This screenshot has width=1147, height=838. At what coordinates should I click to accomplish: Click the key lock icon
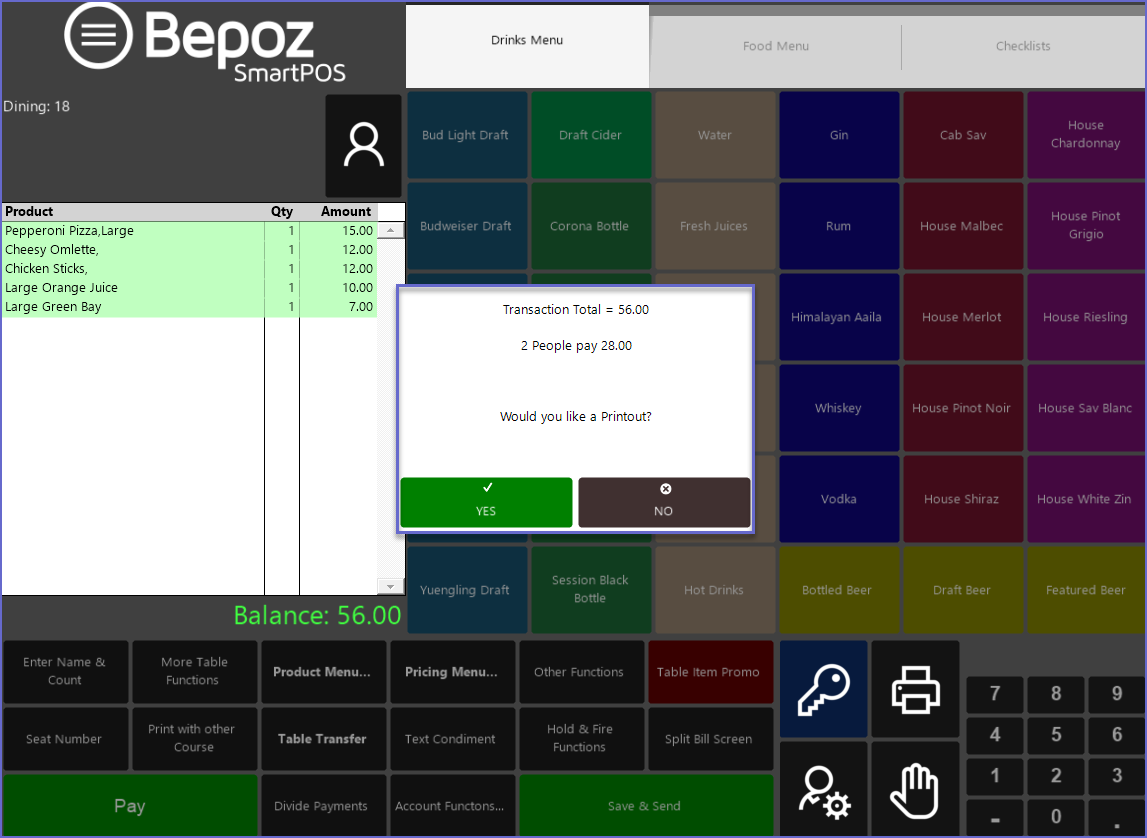[823, 689]
